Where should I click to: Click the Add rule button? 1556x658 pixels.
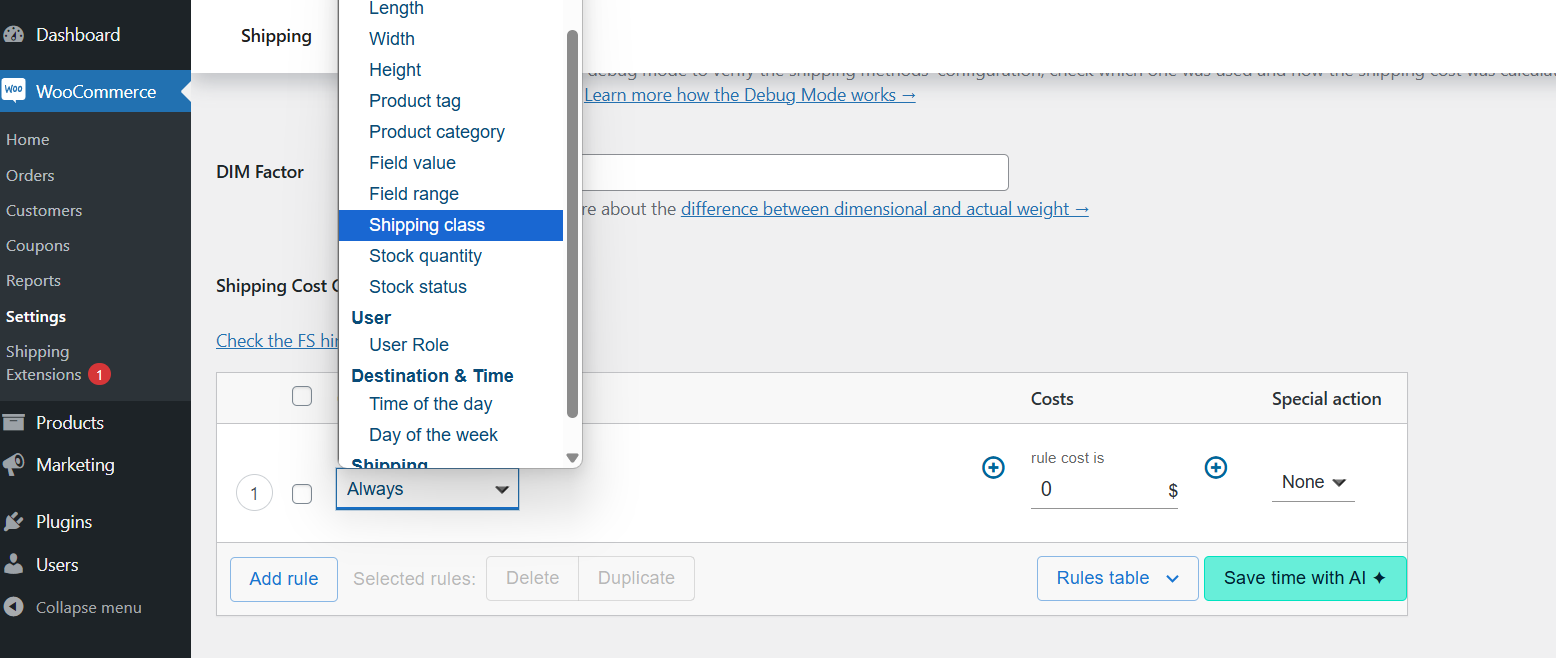(283, 578)
